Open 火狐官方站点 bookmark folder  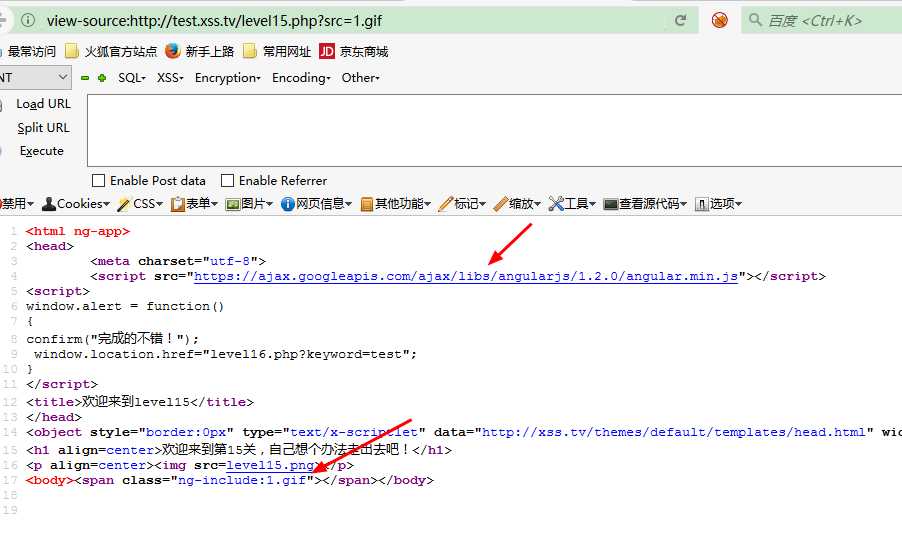(x=111, y=52)
